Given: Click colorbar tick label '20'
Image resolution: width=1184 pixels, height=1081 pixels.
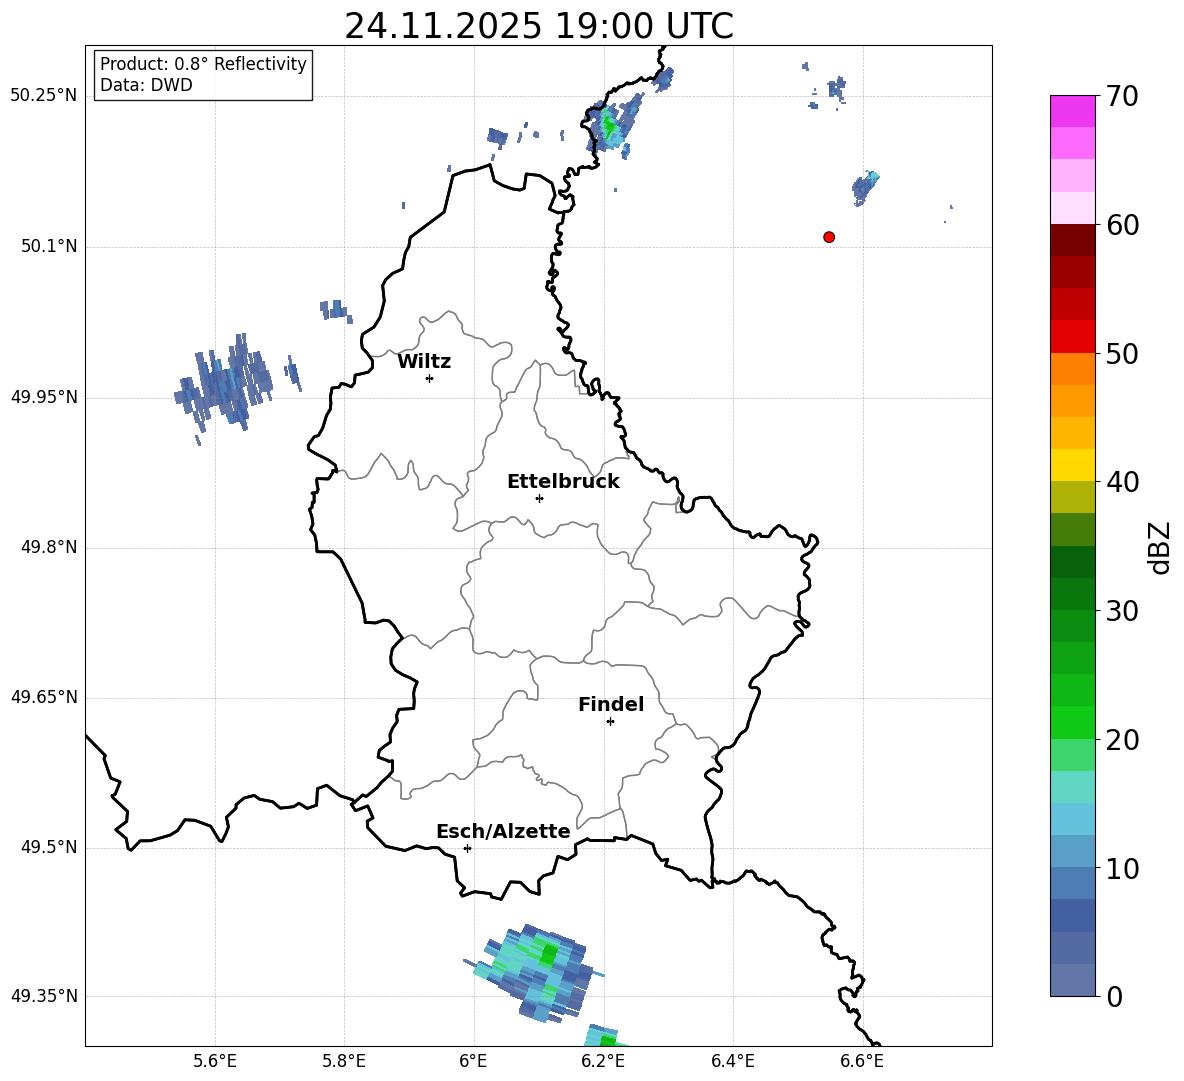Looking at the screenshot, I should tap(1122, 740).
